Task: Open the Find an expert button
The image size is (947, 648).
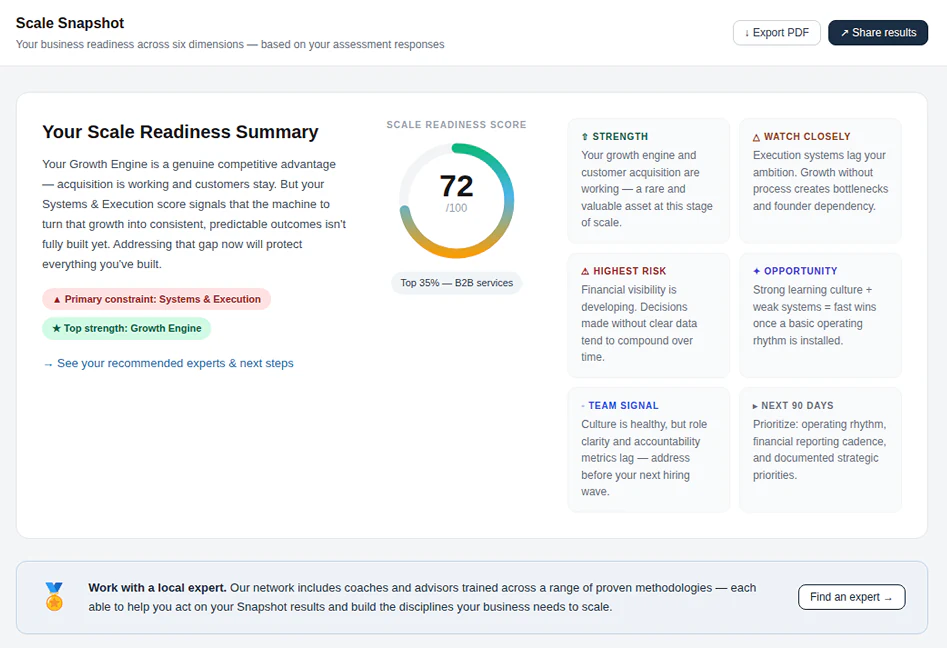Action: 851,597
